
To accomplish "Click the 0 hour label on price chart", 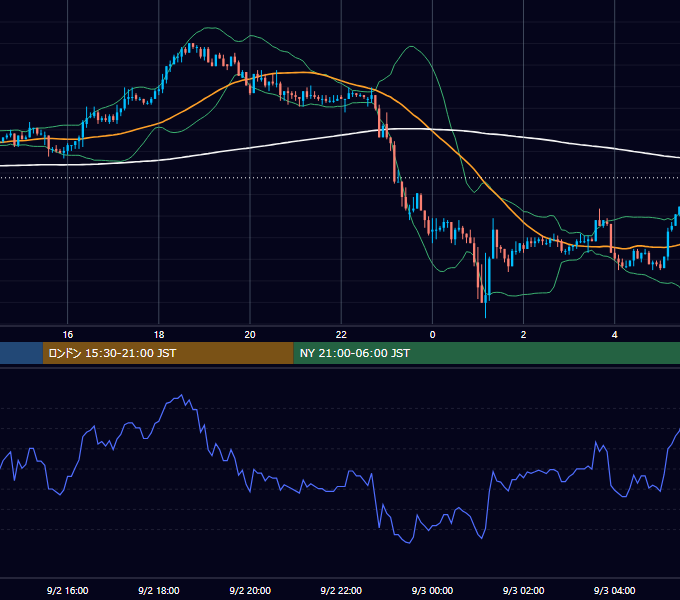I will (x=432, y=335).
